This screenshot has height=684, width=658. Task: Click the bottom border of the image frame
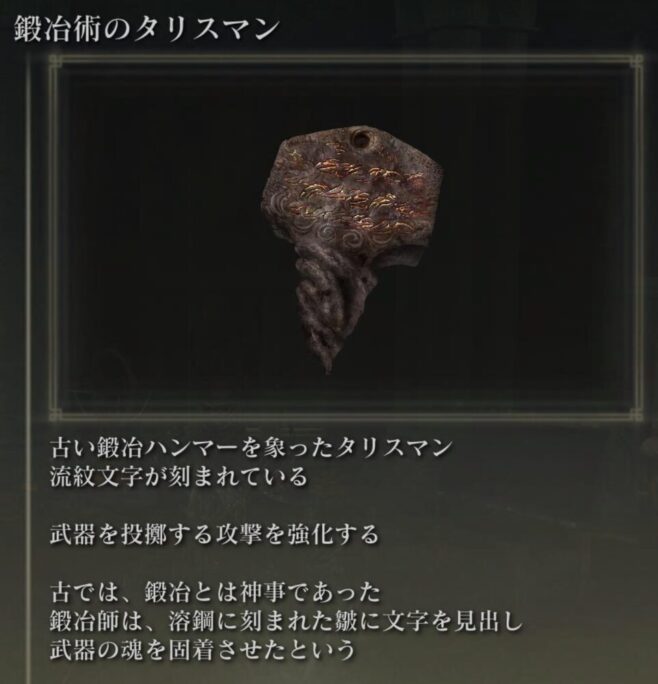(346, 416)
